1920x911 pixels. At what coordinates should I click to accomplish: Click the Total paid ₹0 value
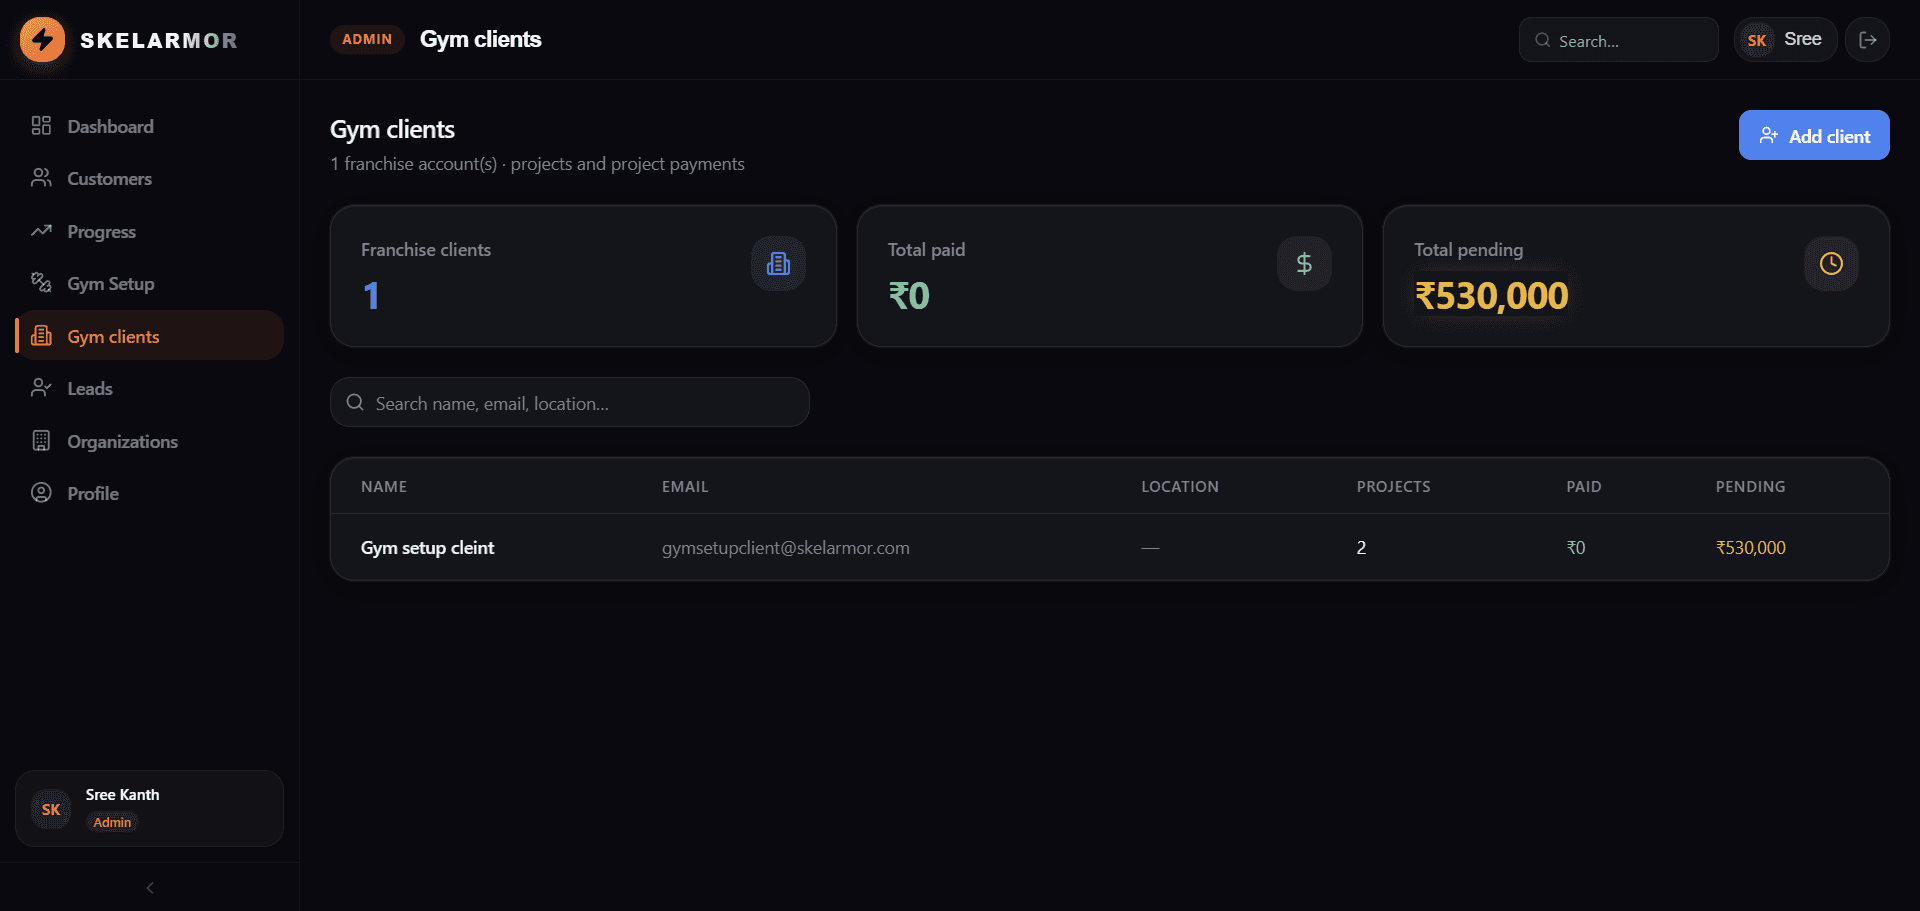pos(909,296)
